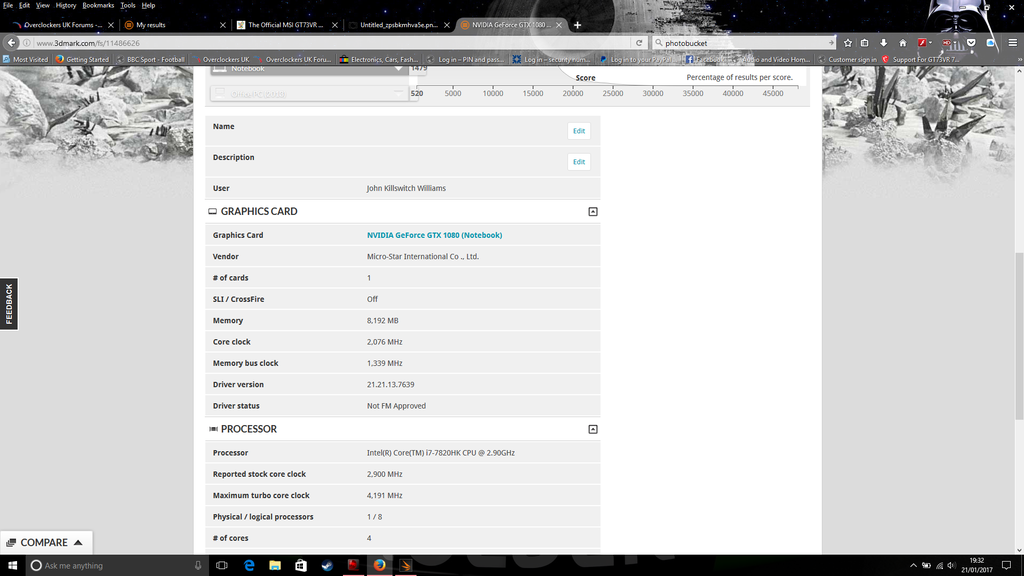Go back with the browser back arrow
1024x576 pixels.
11,42
